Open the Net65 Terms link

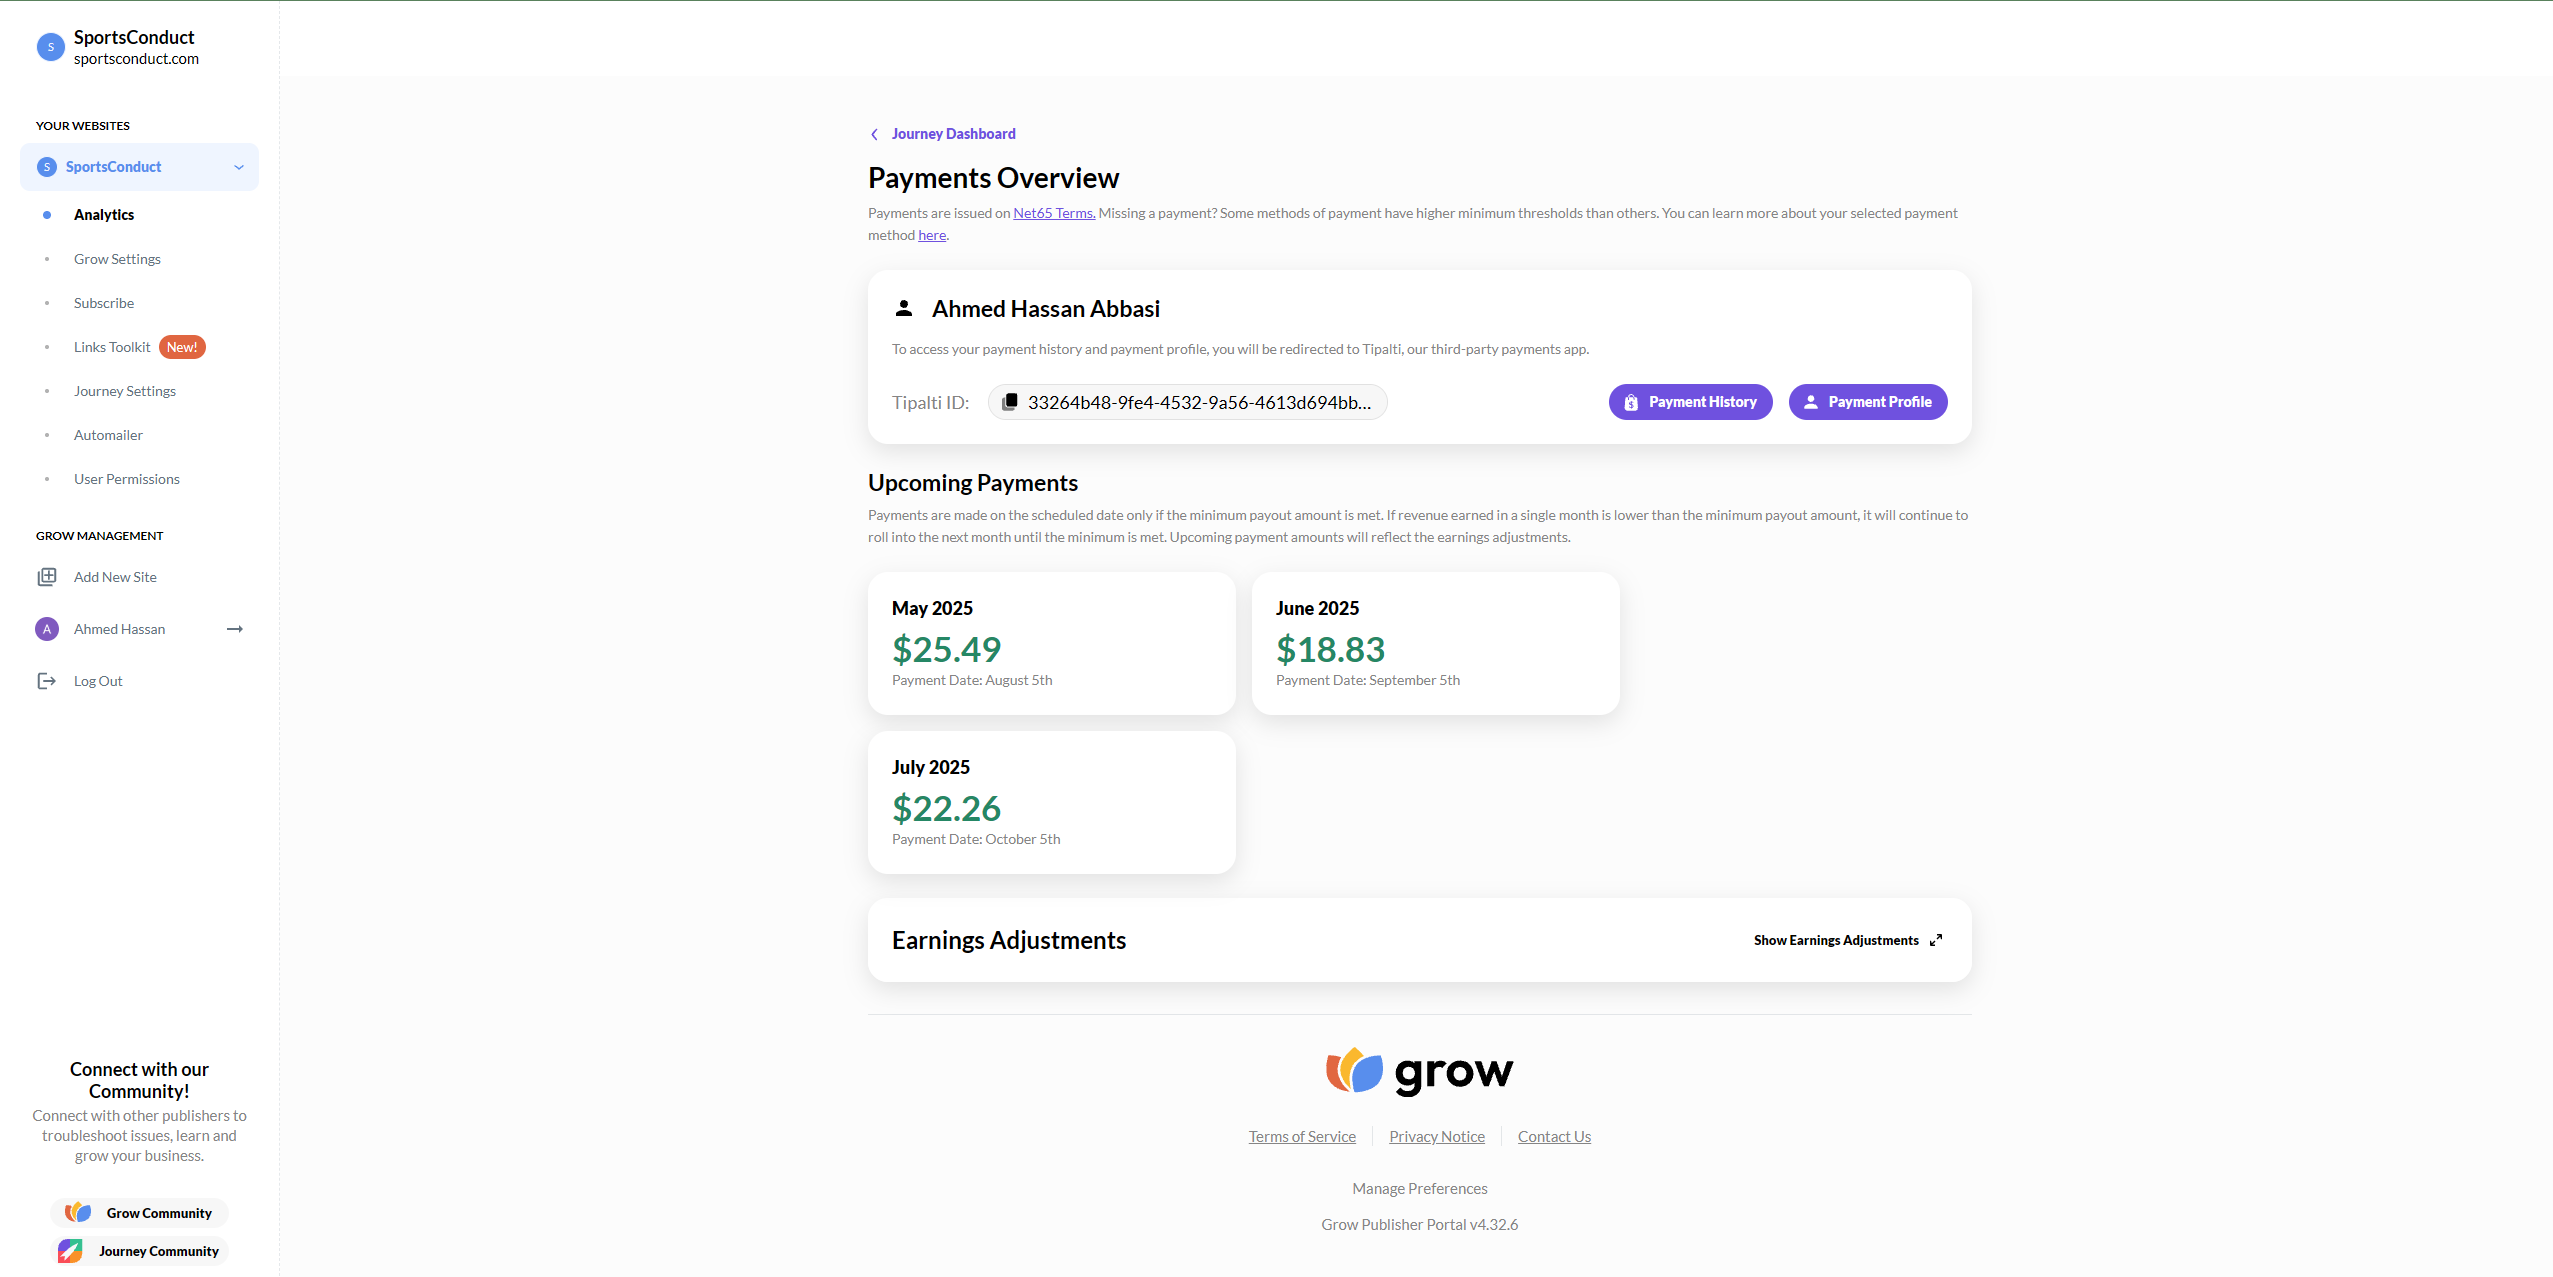pos(1054,213)
